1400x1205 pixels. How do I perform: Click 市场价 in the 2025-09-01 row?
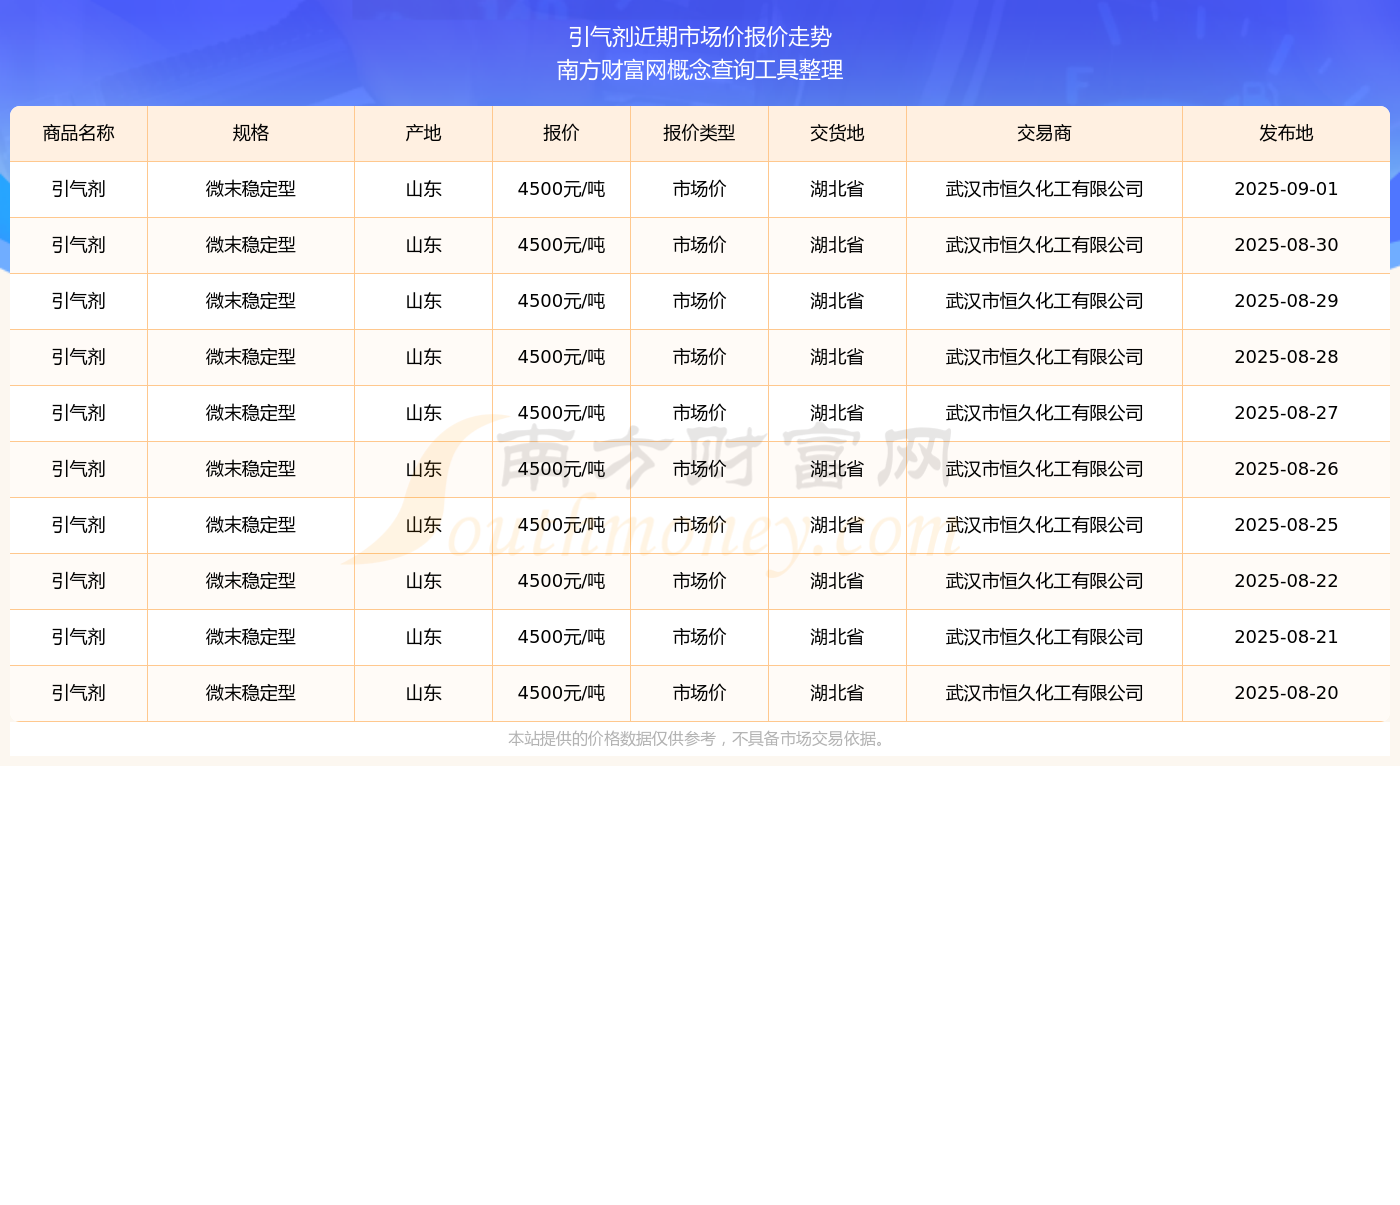pos(700,189)
